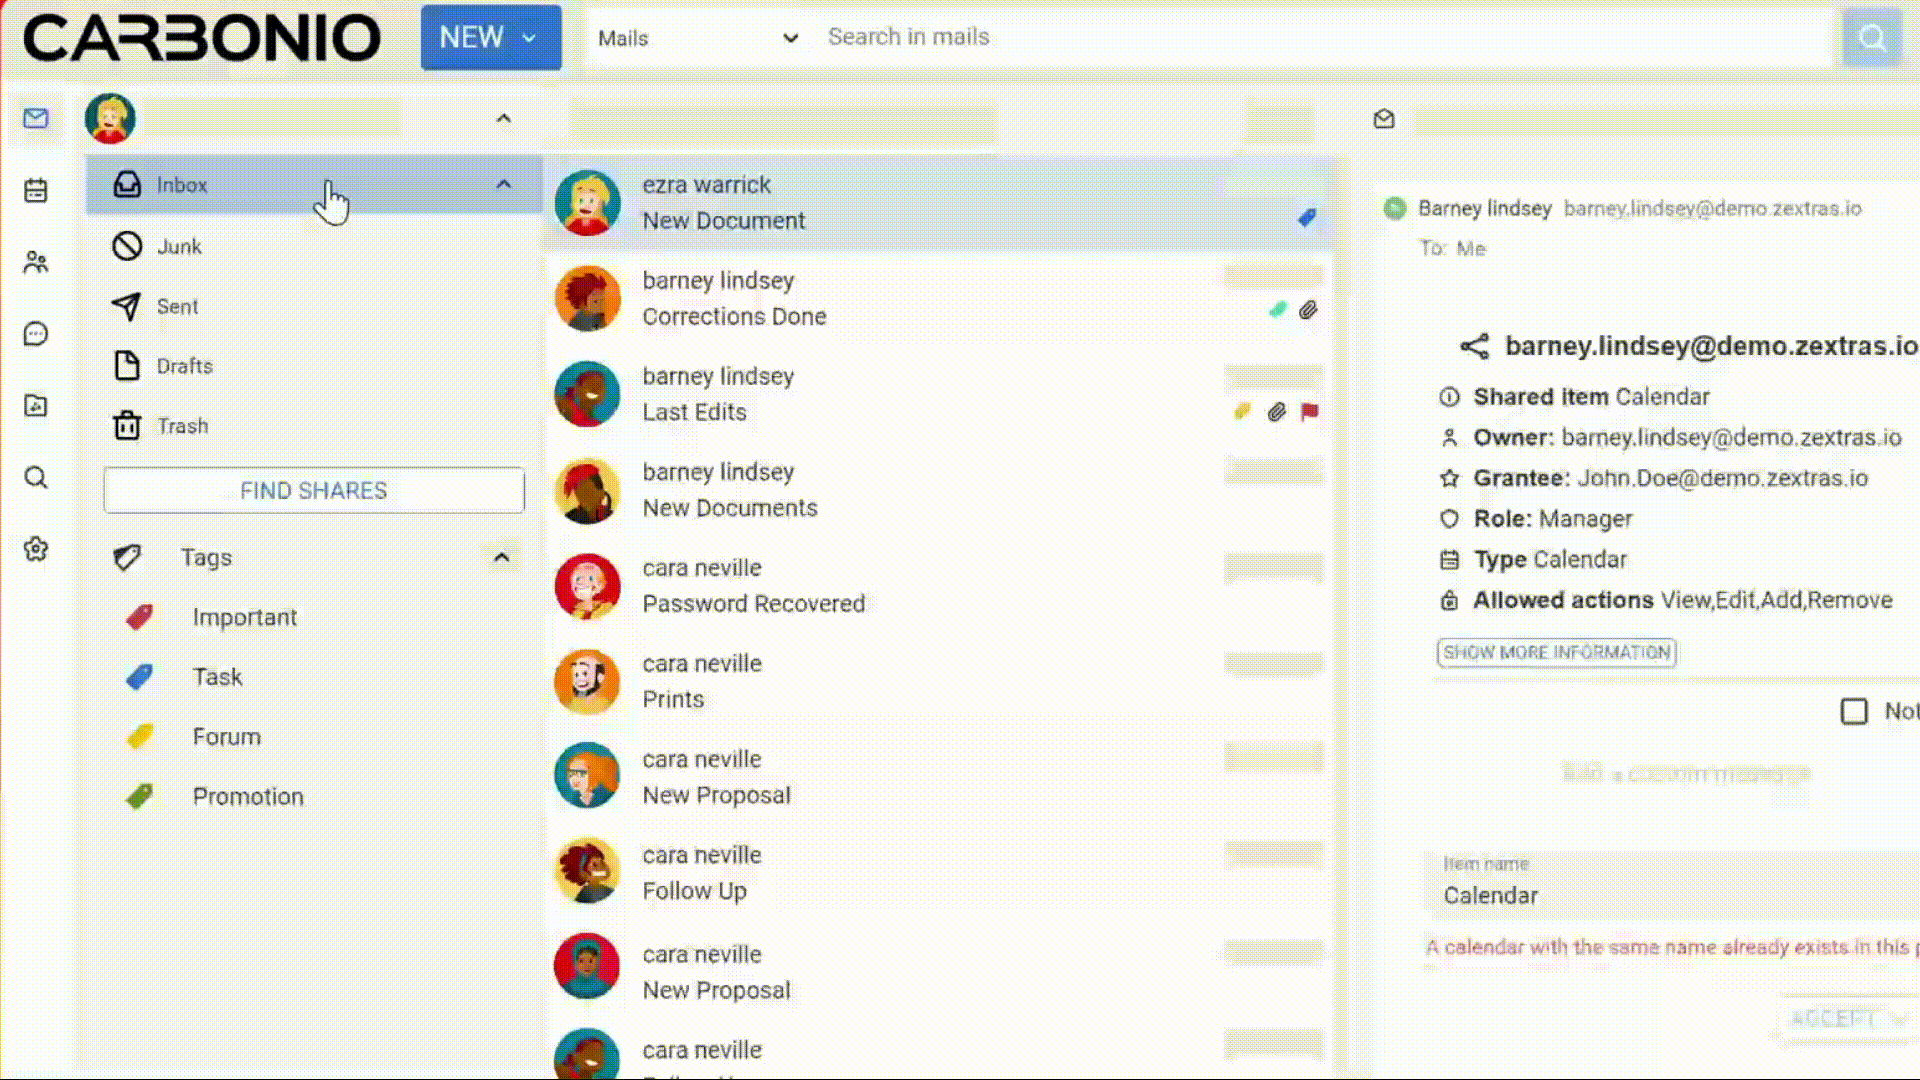The height and width of the screenshot is (1080, 1920).
Task: Open the Calendar module in the sidebar
Action: coord(36,190)
